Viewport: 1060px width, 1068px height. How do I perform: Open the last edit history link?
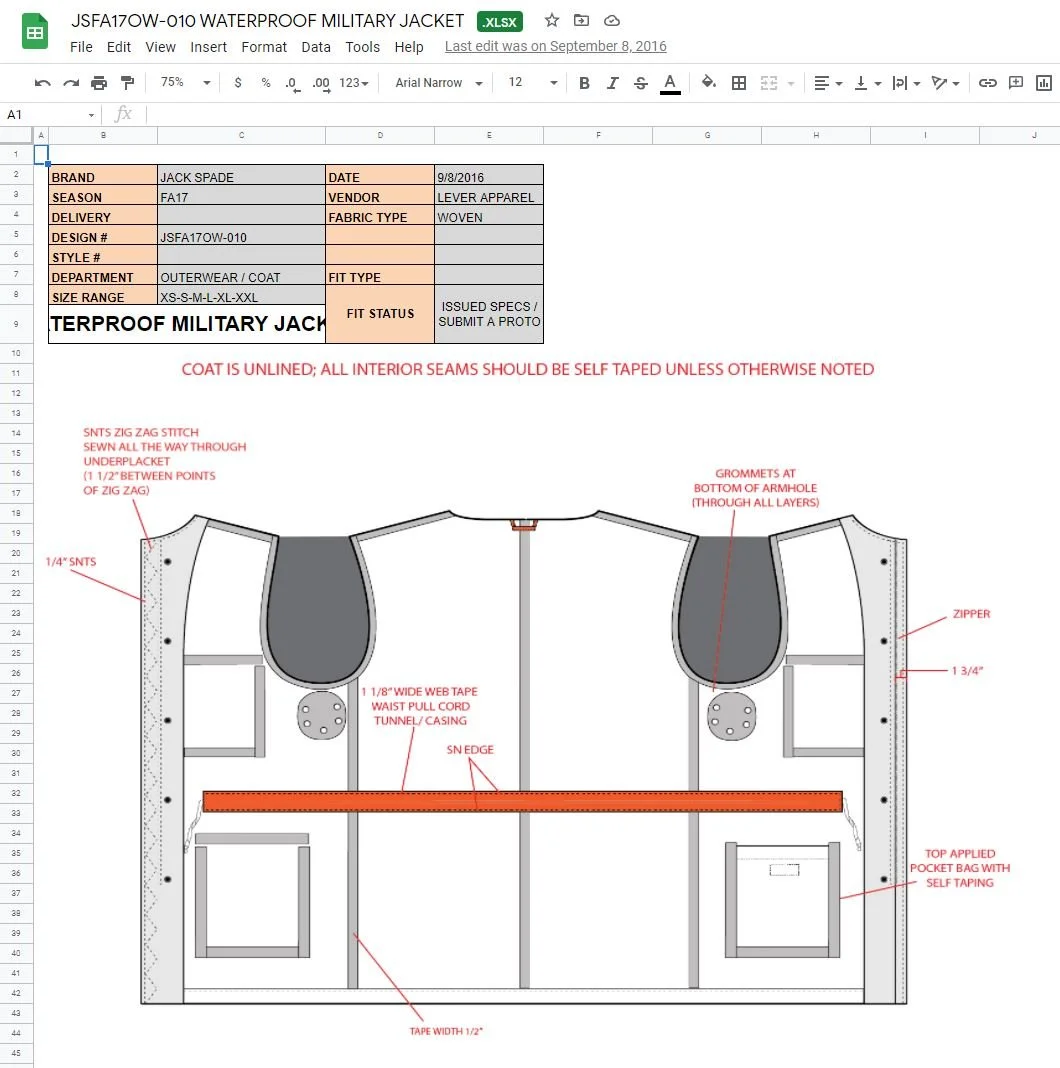tap(555, 46)
